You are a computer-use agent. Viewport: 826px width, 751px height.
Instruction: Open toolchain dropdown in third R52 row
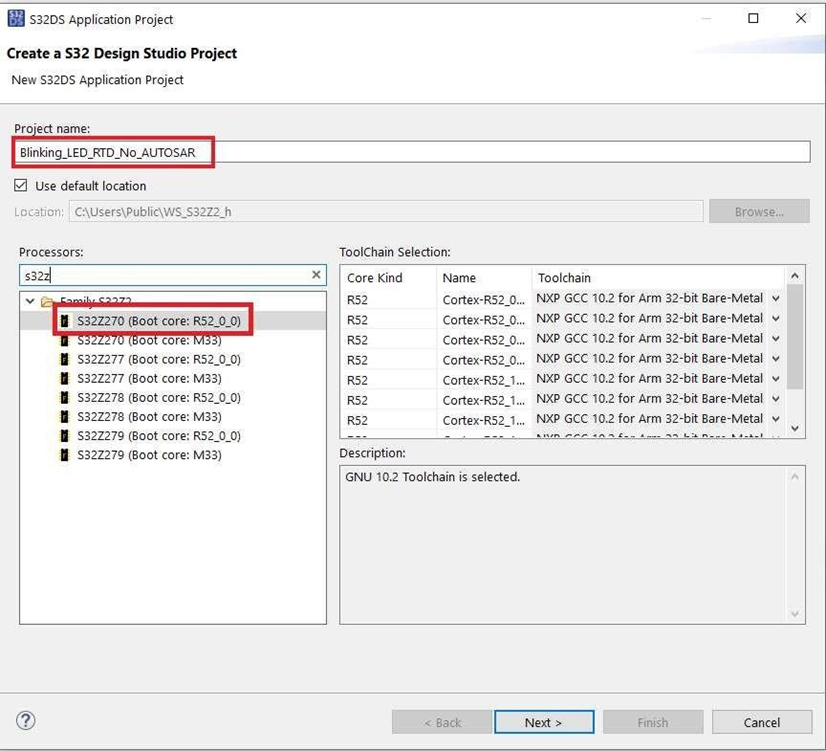775,338
